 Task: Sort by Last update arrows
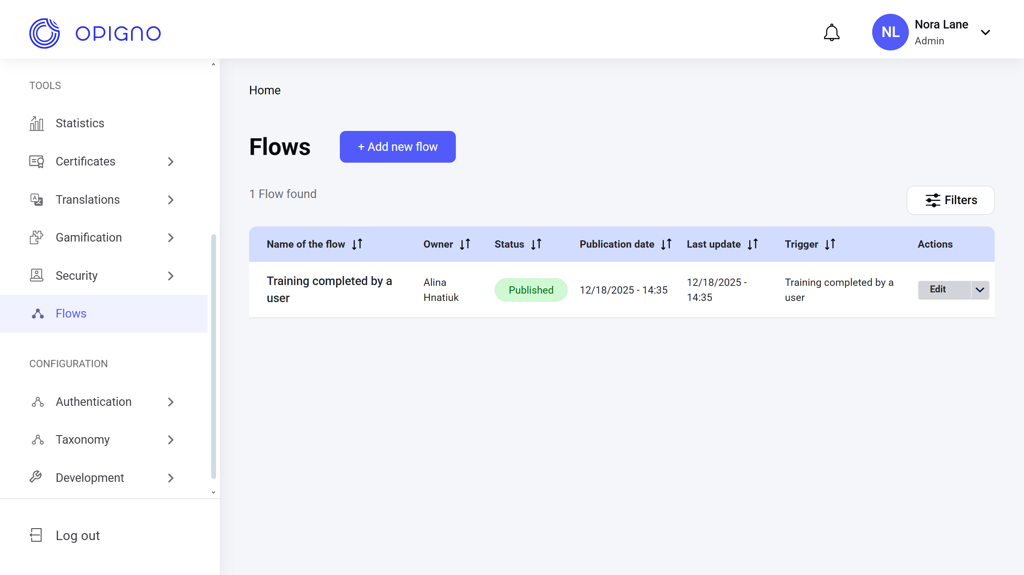pyautogui.click(x=753, y=244)
